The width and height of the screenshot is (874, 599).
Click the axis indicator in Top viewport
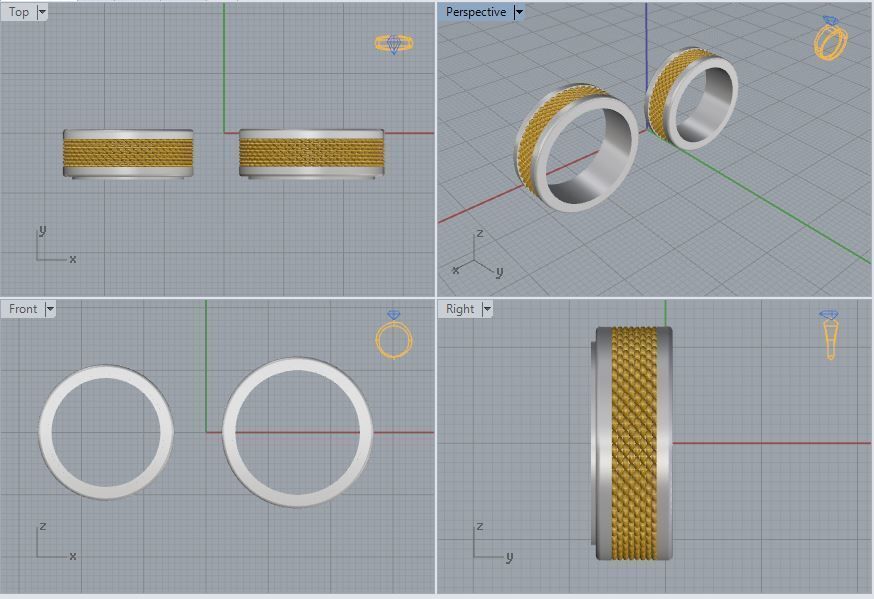pos(56,245)
